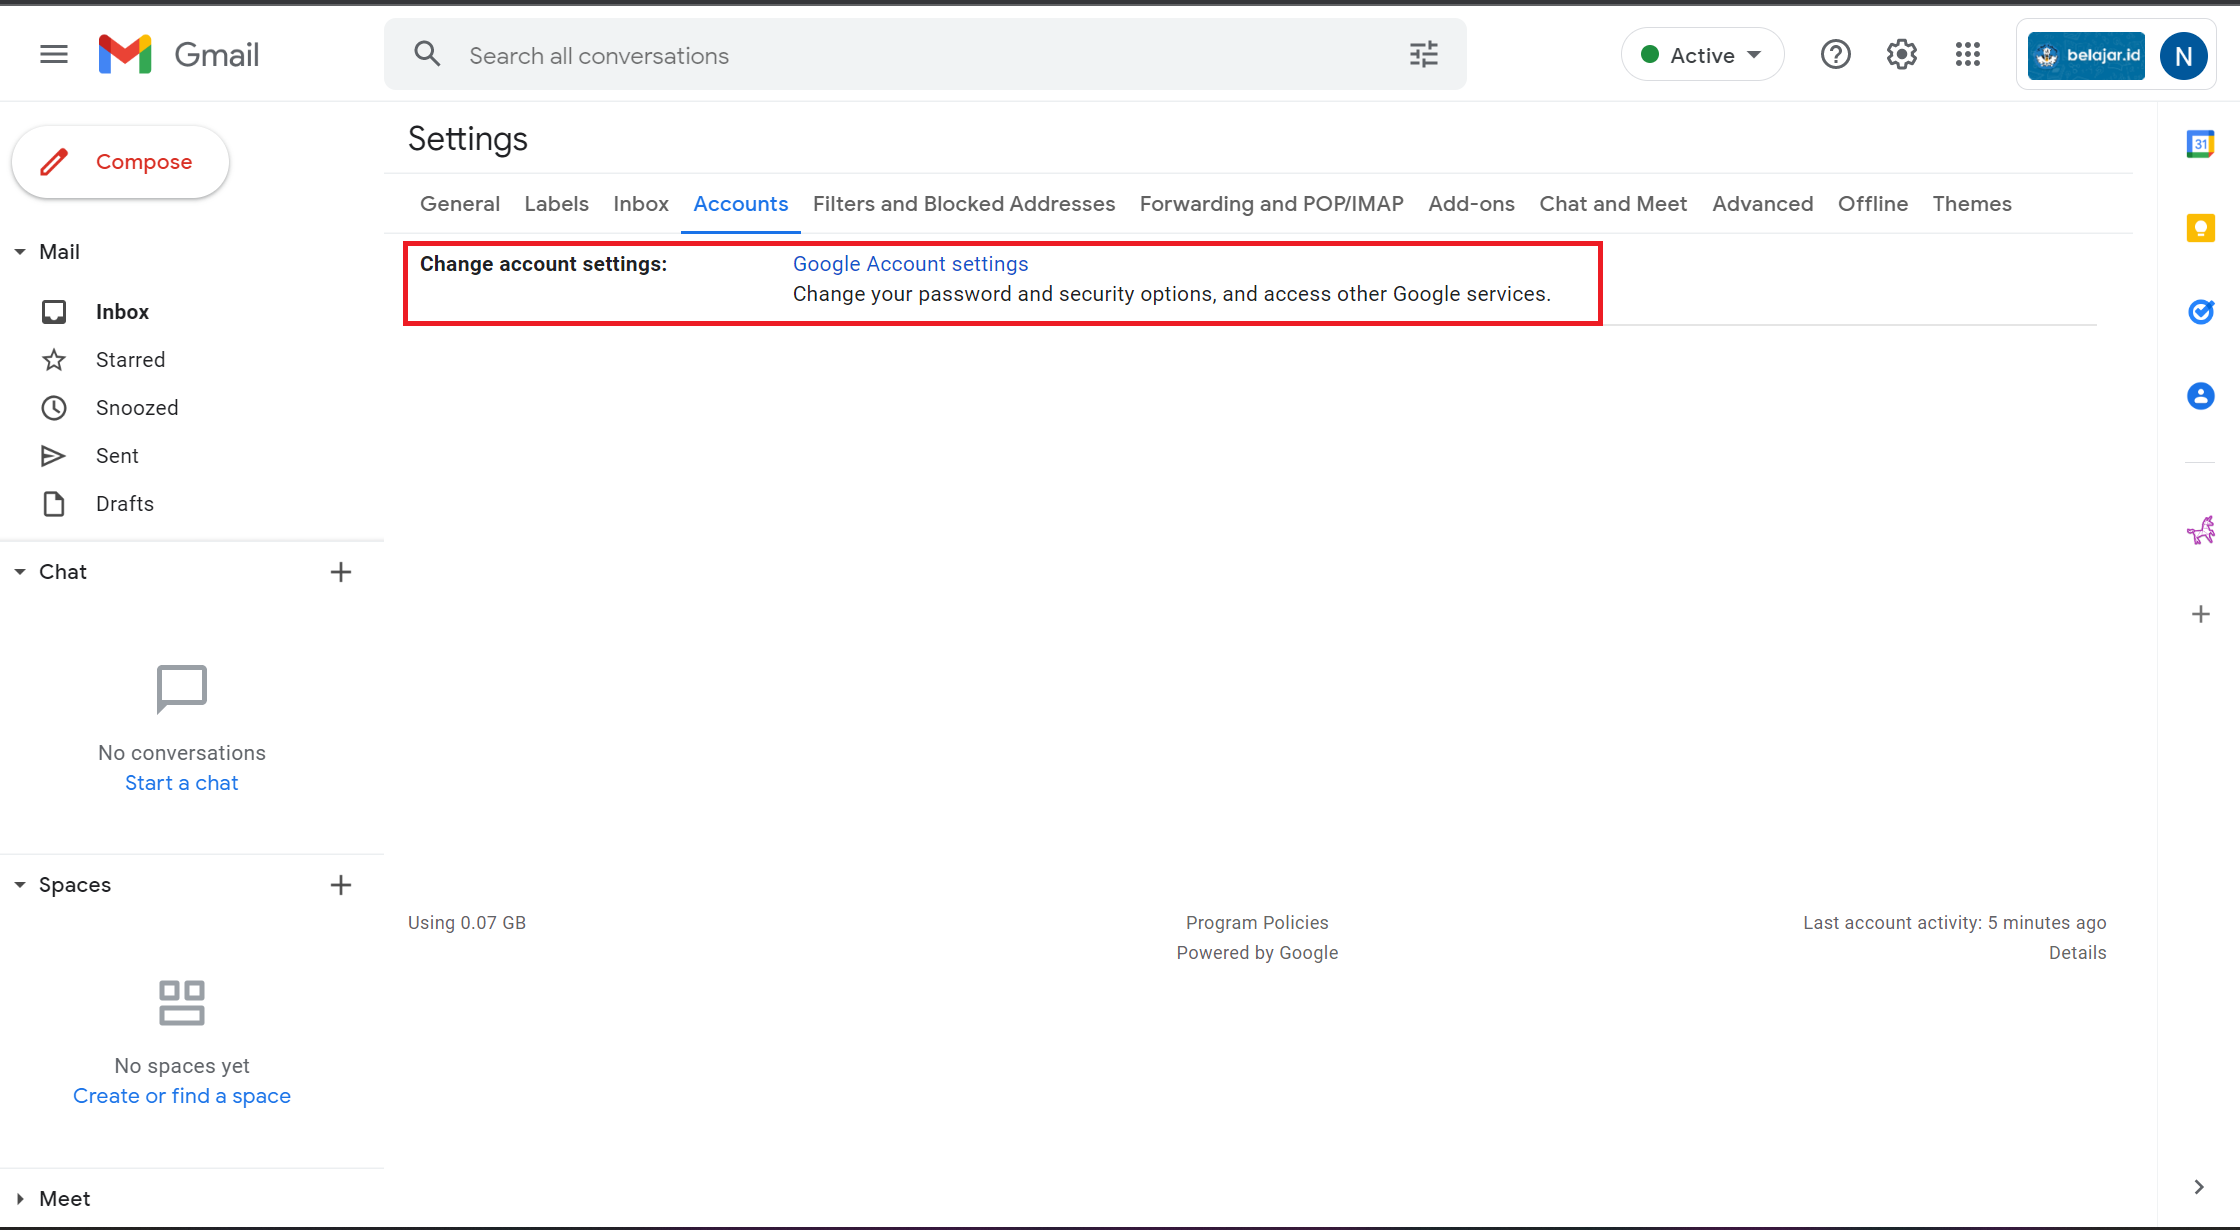Open Program Policies link

1257,923
